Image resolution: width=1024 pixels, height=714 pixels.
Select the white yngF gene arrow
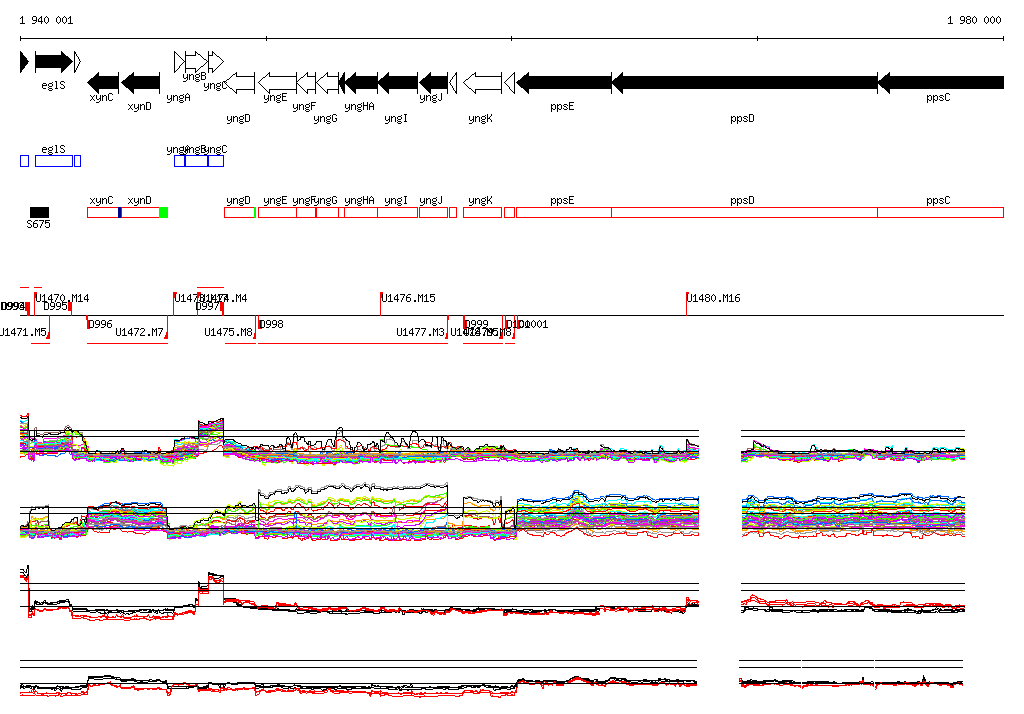tap(306, 83)
